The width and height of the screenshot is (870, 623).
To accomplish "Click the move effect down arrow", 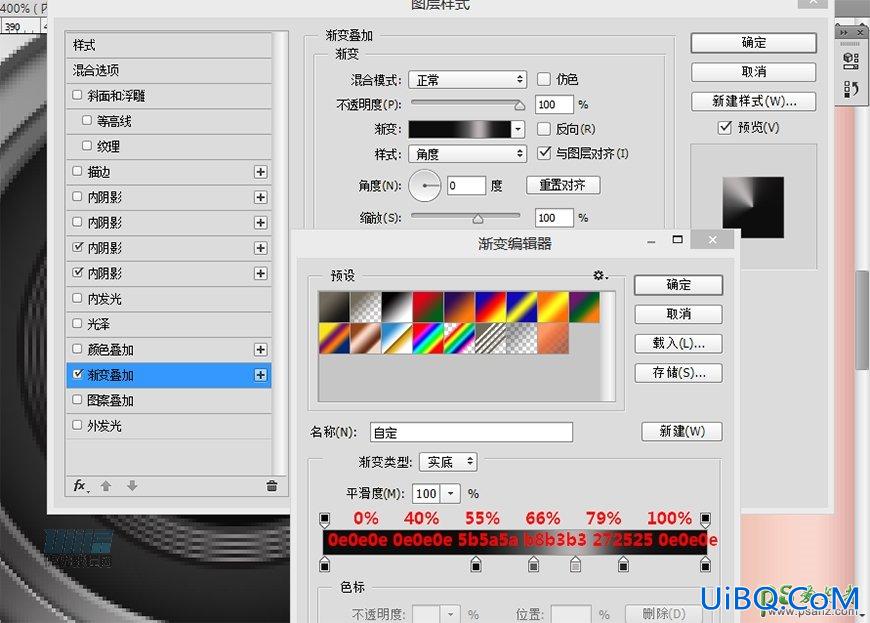I will [x=131, y=486].
